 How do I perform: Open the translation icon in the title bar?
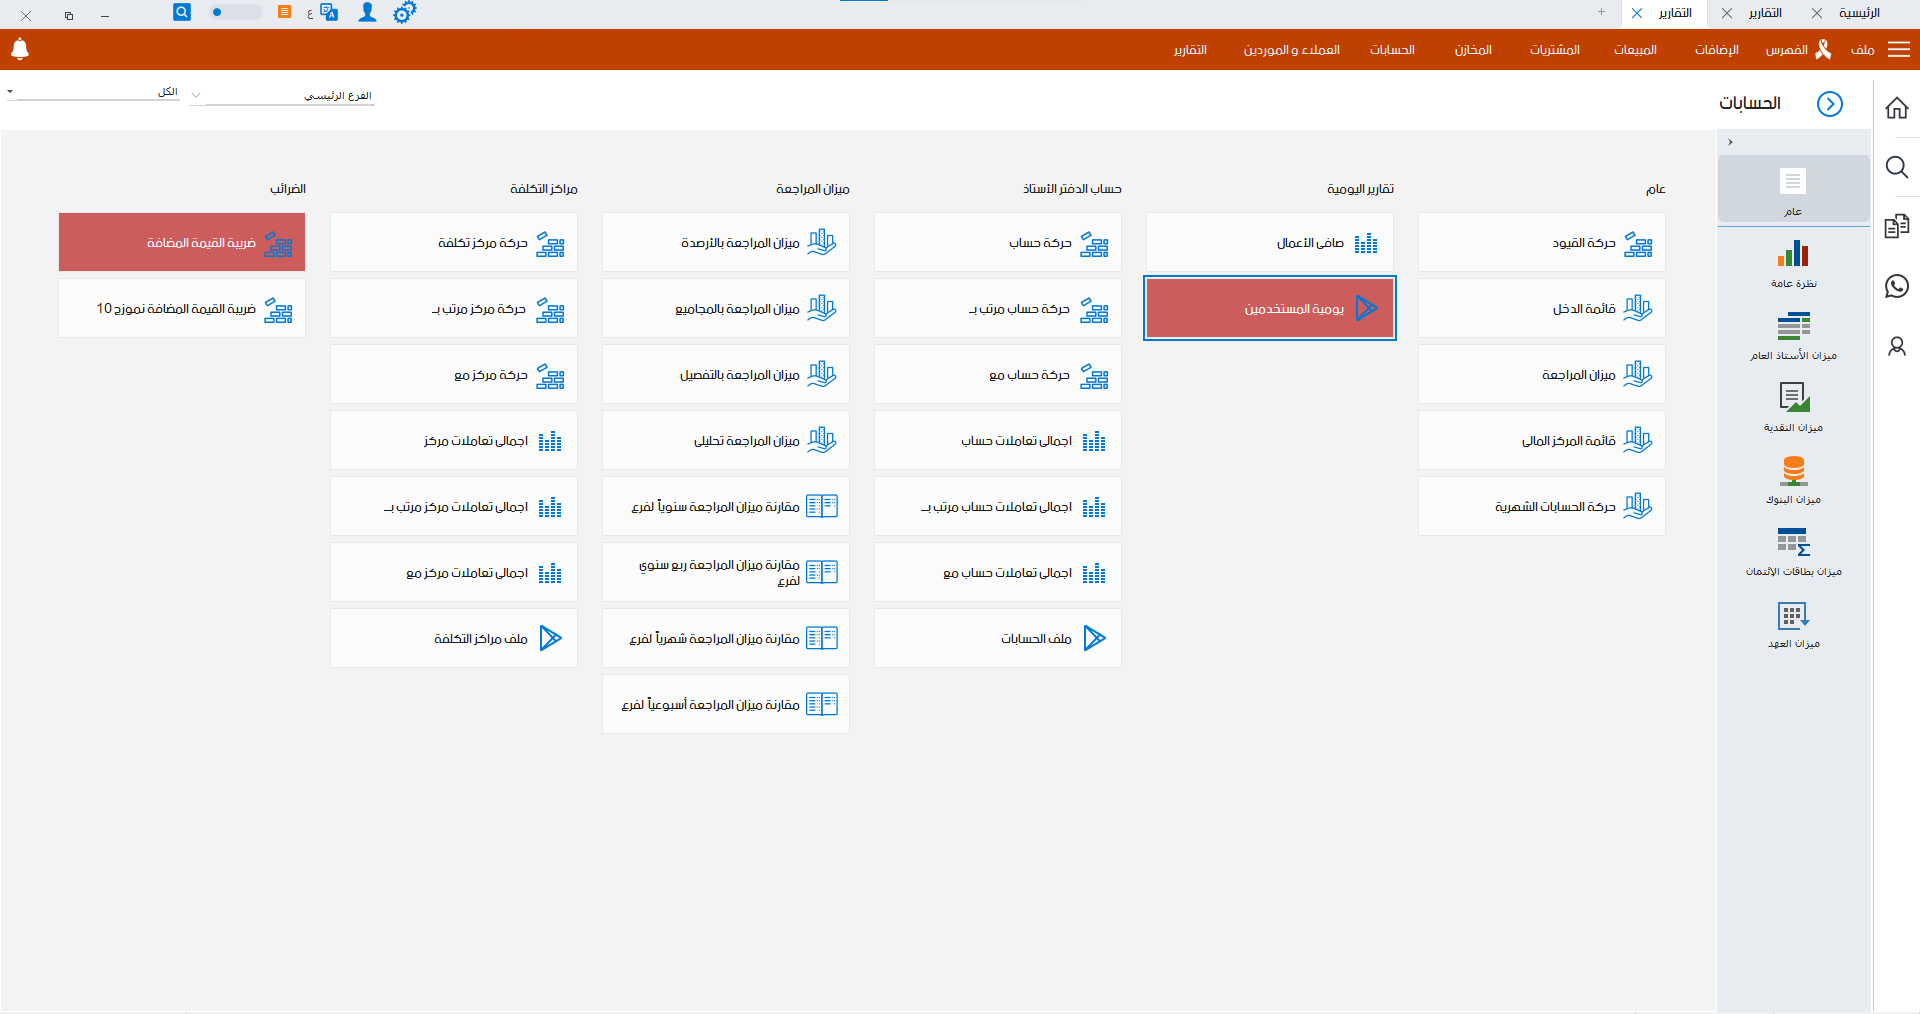329,13
